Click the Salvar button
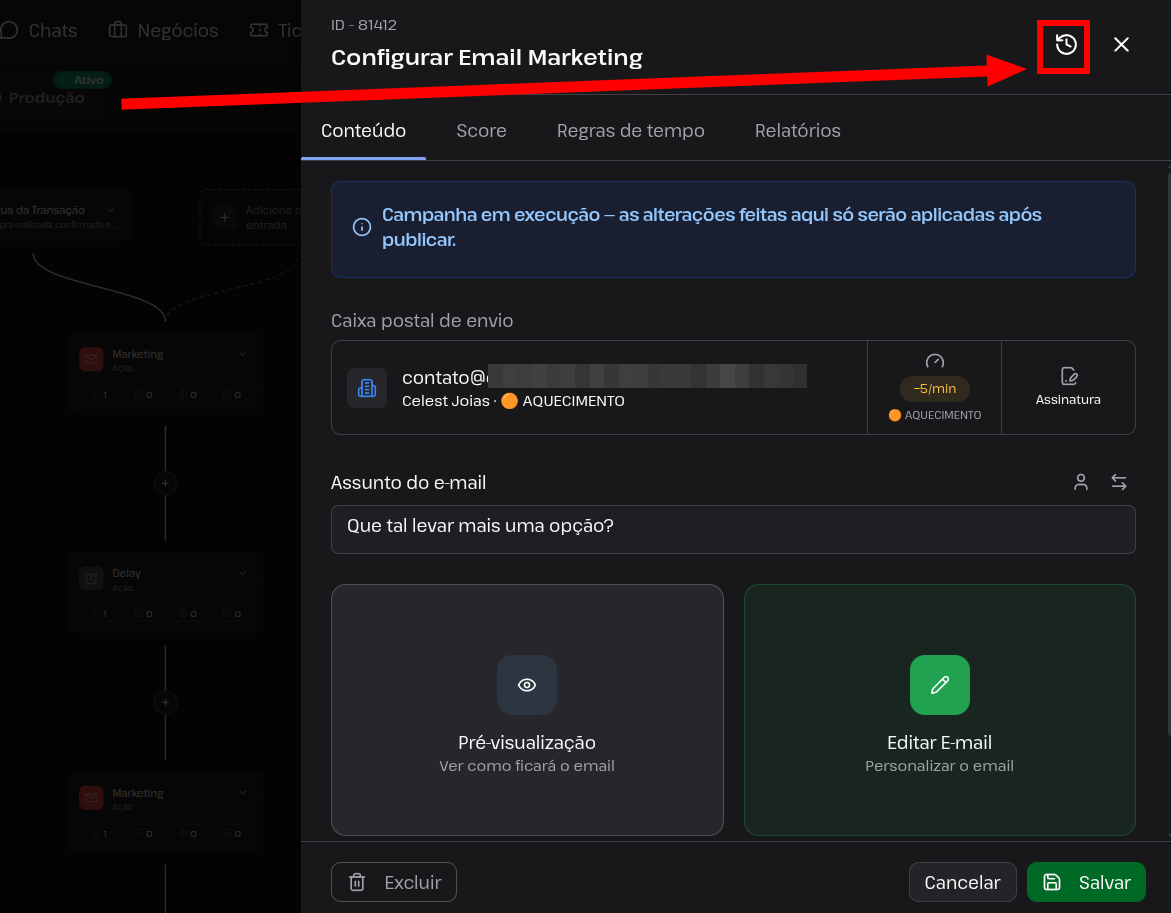This screenshot has height=913, width=1171. 1086,882
